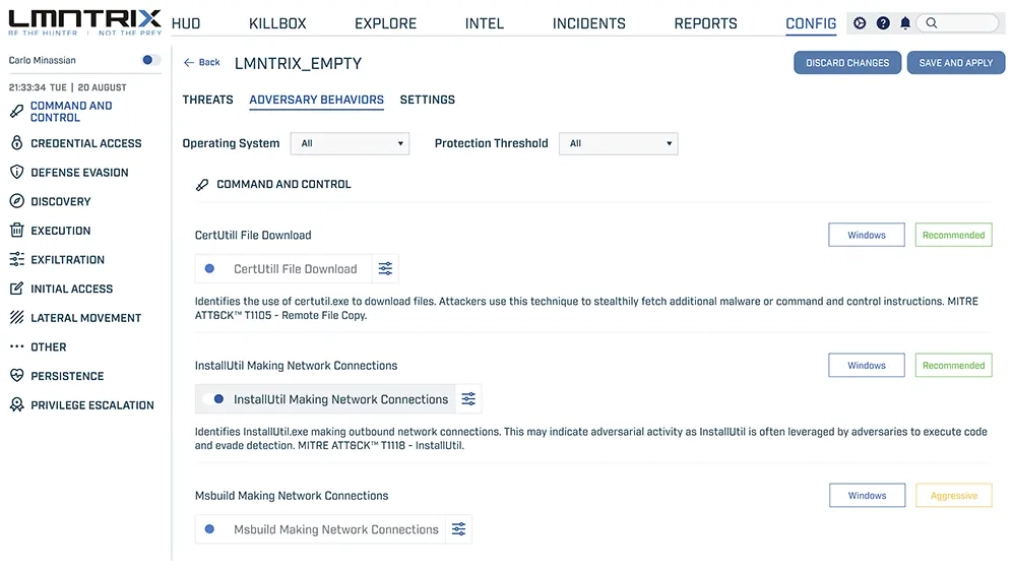The image size is (1013, 571).
Task: Click the Discovery compass icon
Action: pyautogui.click(x=16, y=202)
